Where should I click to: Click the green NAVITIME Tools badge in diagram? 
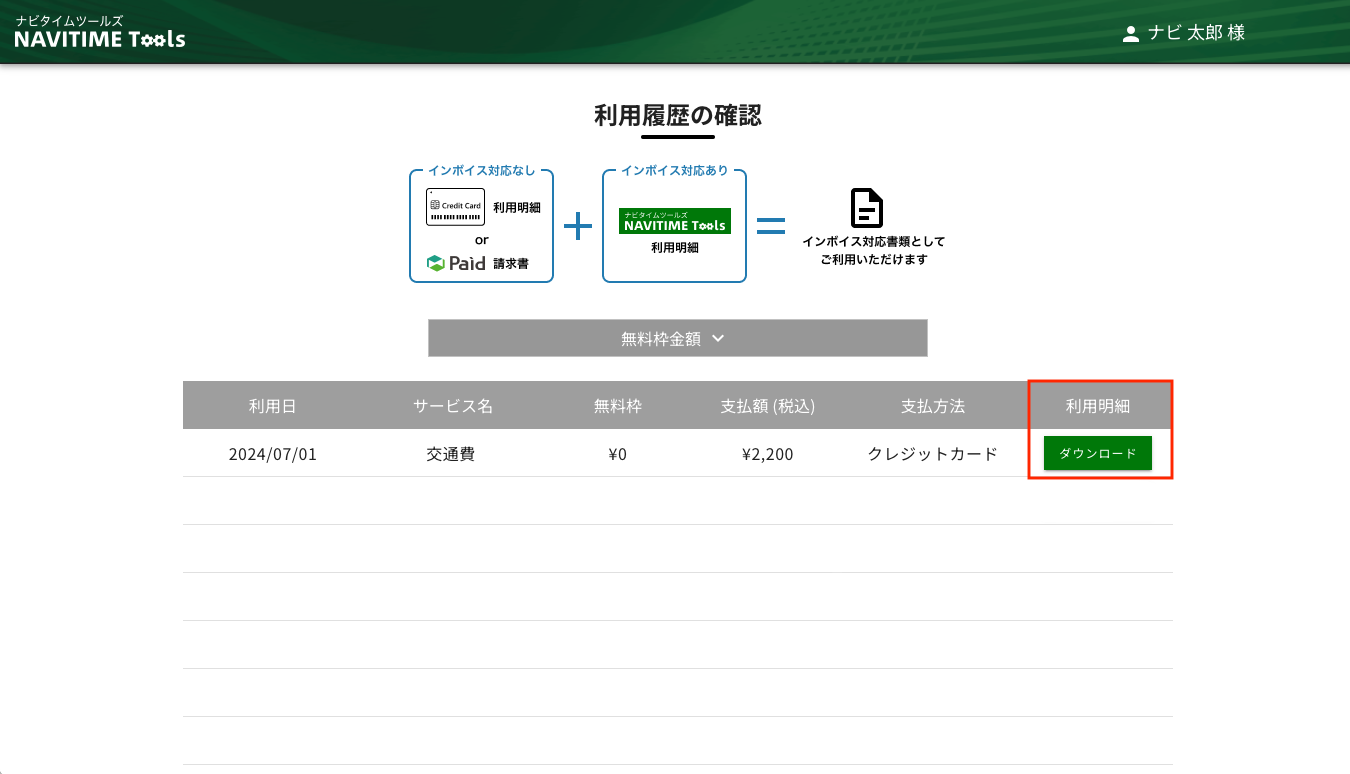(x=675, y=221)
